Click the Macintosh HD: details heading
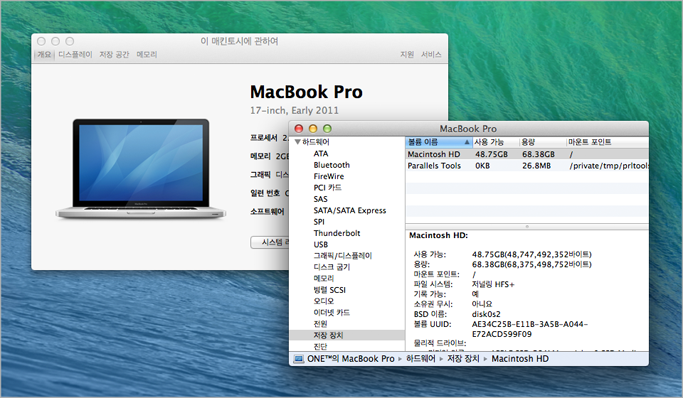 [x=438, y=236]
